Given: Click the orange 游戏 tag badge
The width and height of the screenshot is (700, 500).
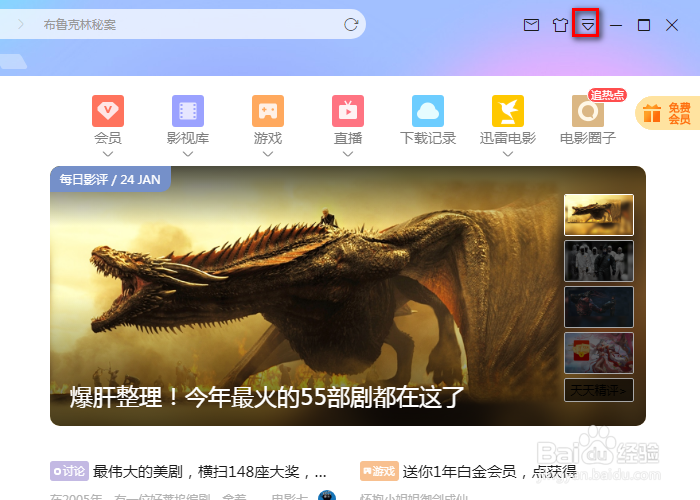Looking at the screenshot, I should pyautogui.click(x=379, y=471).
